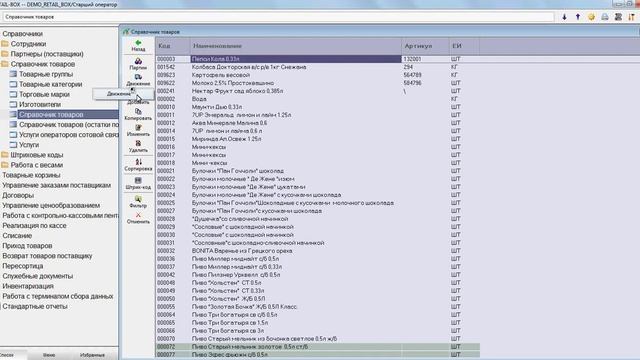Click the Изменить edit toolbar icon
640x360 pixels.
(138, 127)
